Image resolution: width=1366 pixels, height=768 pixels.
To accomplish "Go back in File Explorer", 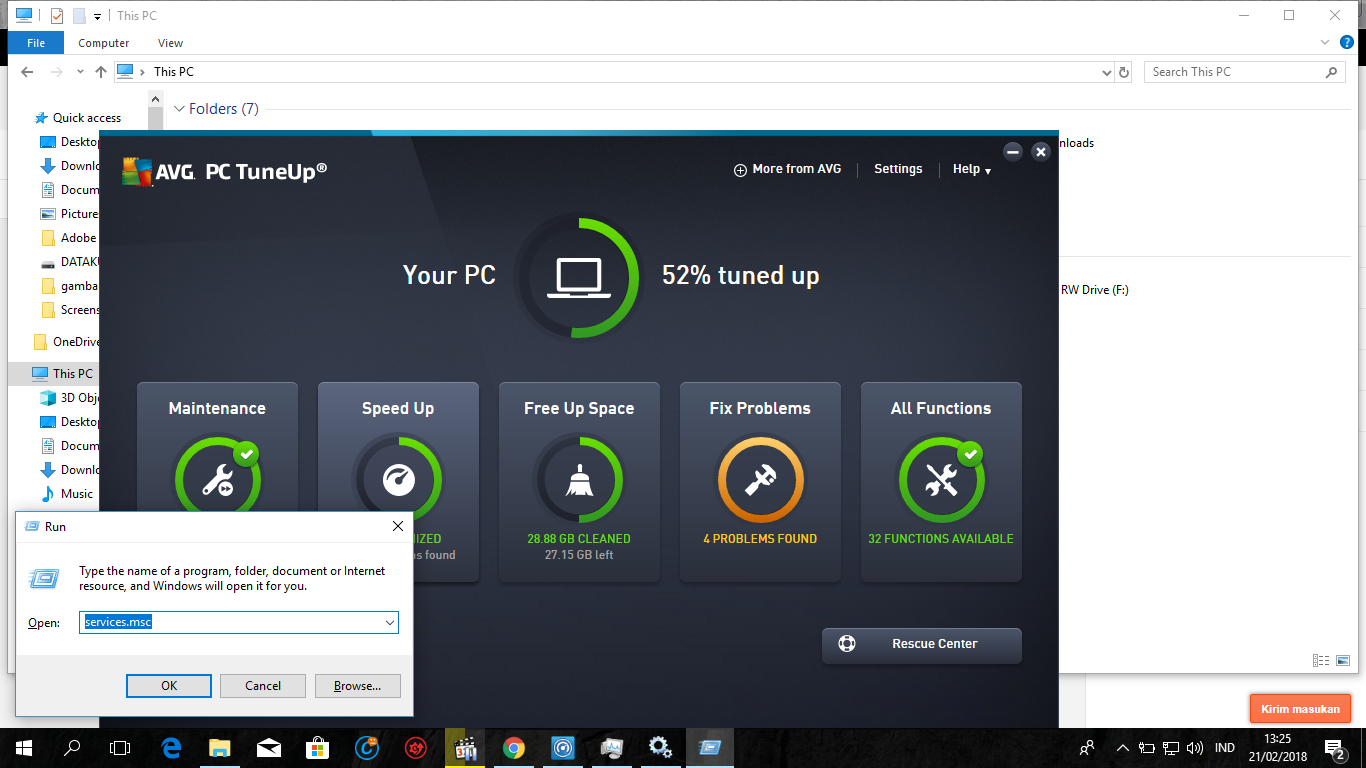I will pyautogui.click(x=29, y=72).
